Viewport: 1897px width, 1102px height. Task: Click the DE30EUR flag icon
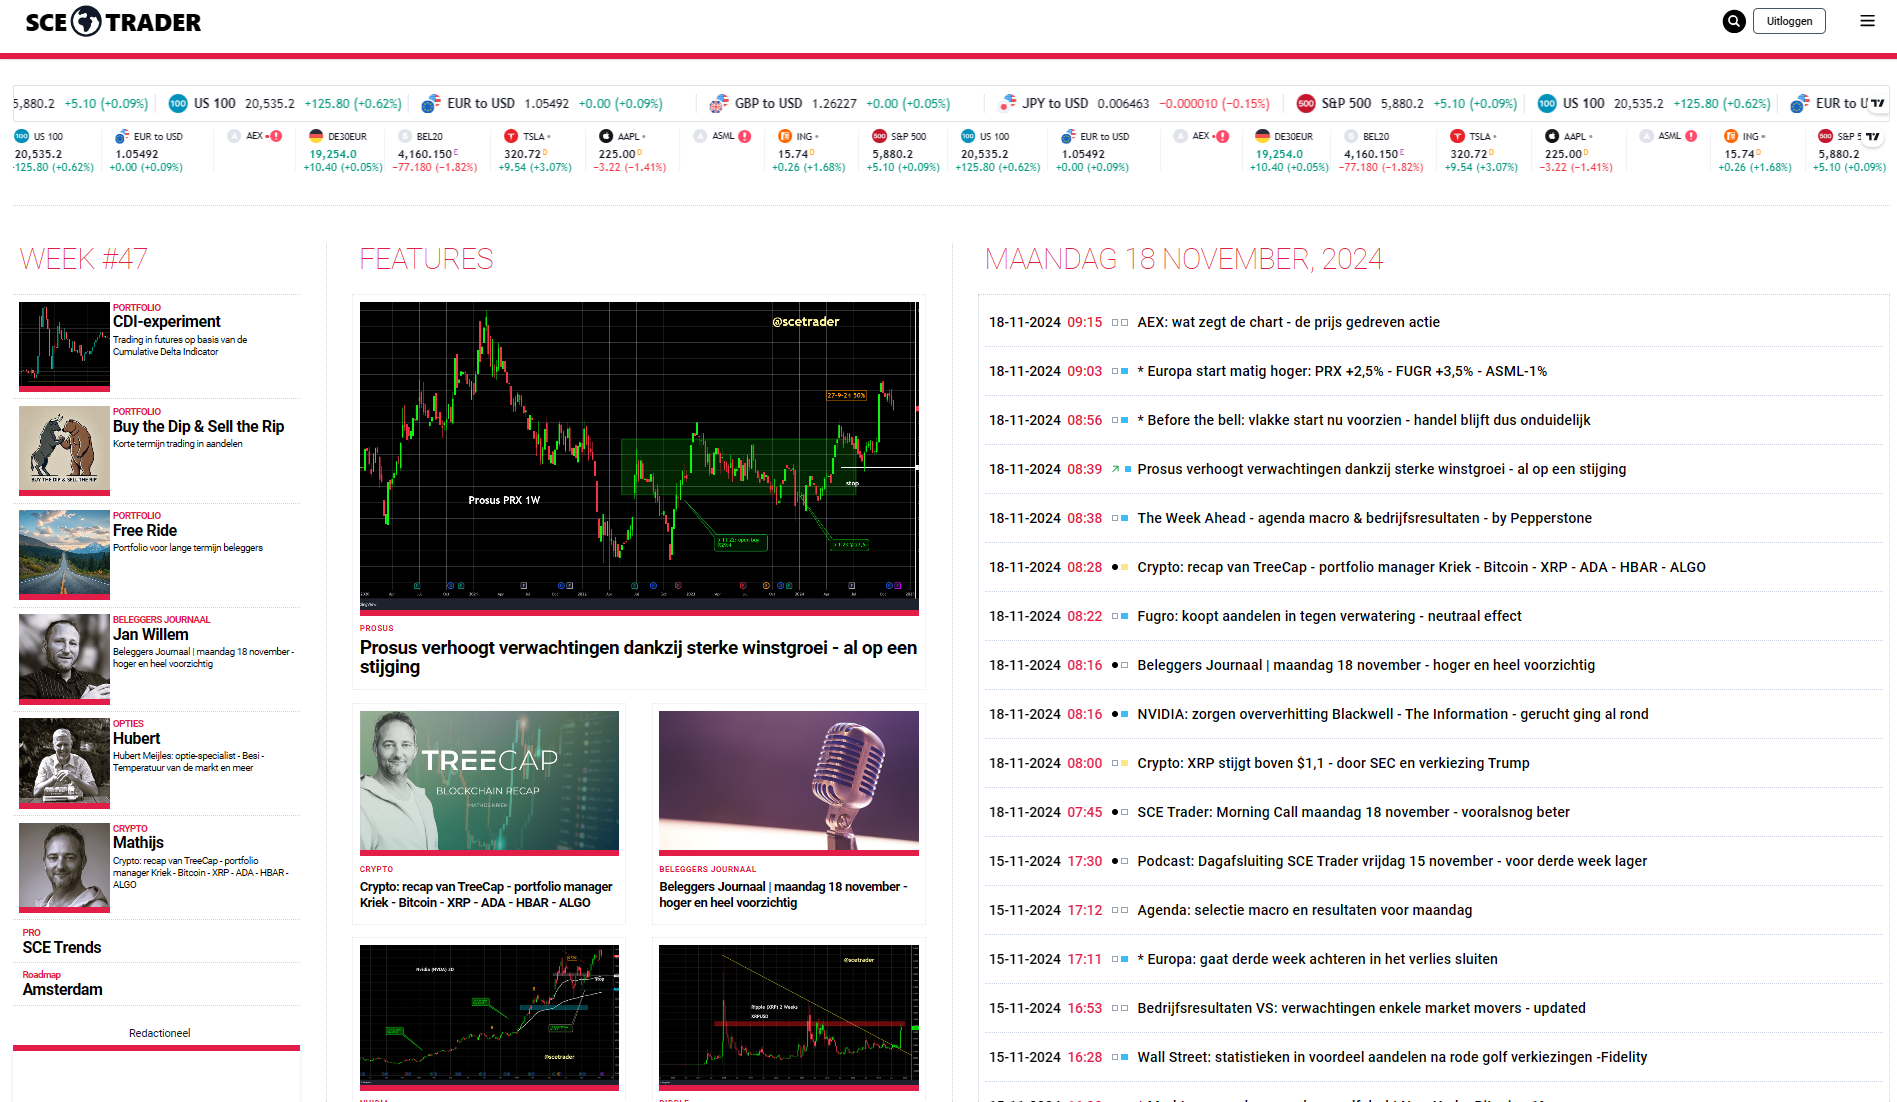pyautogui.click(x=316, y=136)
